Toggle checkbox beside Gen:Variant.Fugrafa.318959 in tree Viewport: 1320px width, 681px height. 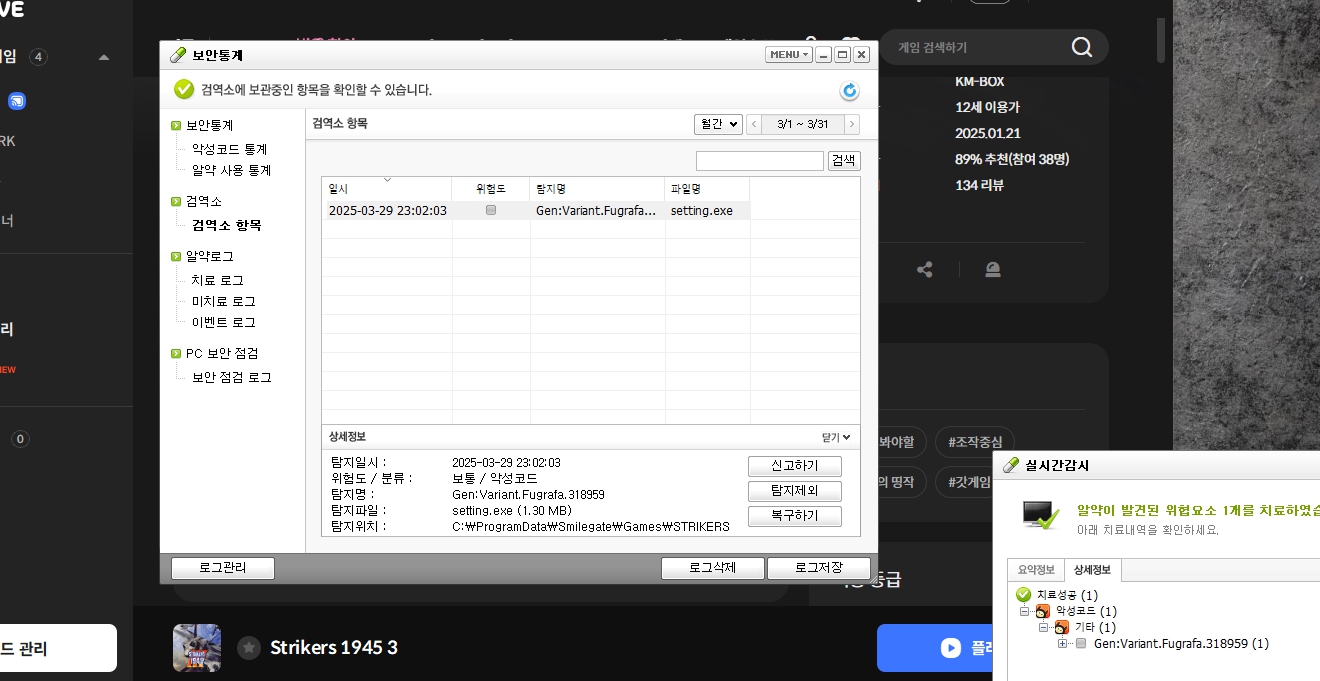coord(1080,644)
